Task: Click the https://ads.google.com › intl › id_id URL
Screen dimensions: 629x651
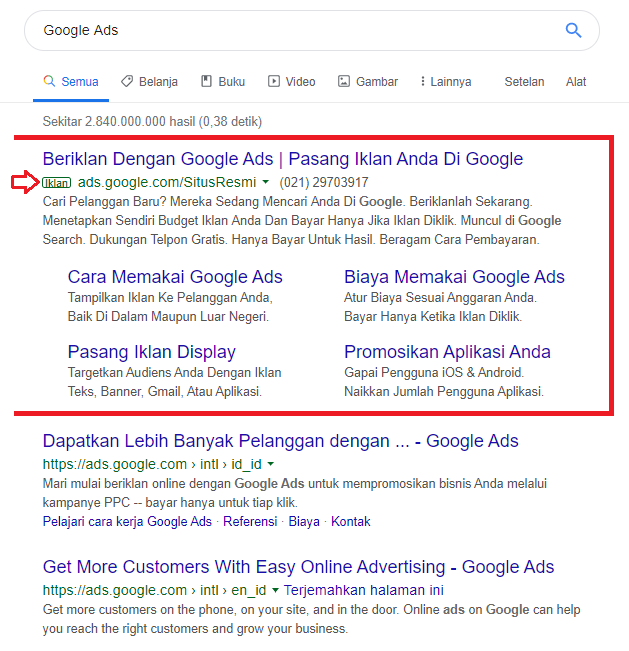Action: point(152,464)
